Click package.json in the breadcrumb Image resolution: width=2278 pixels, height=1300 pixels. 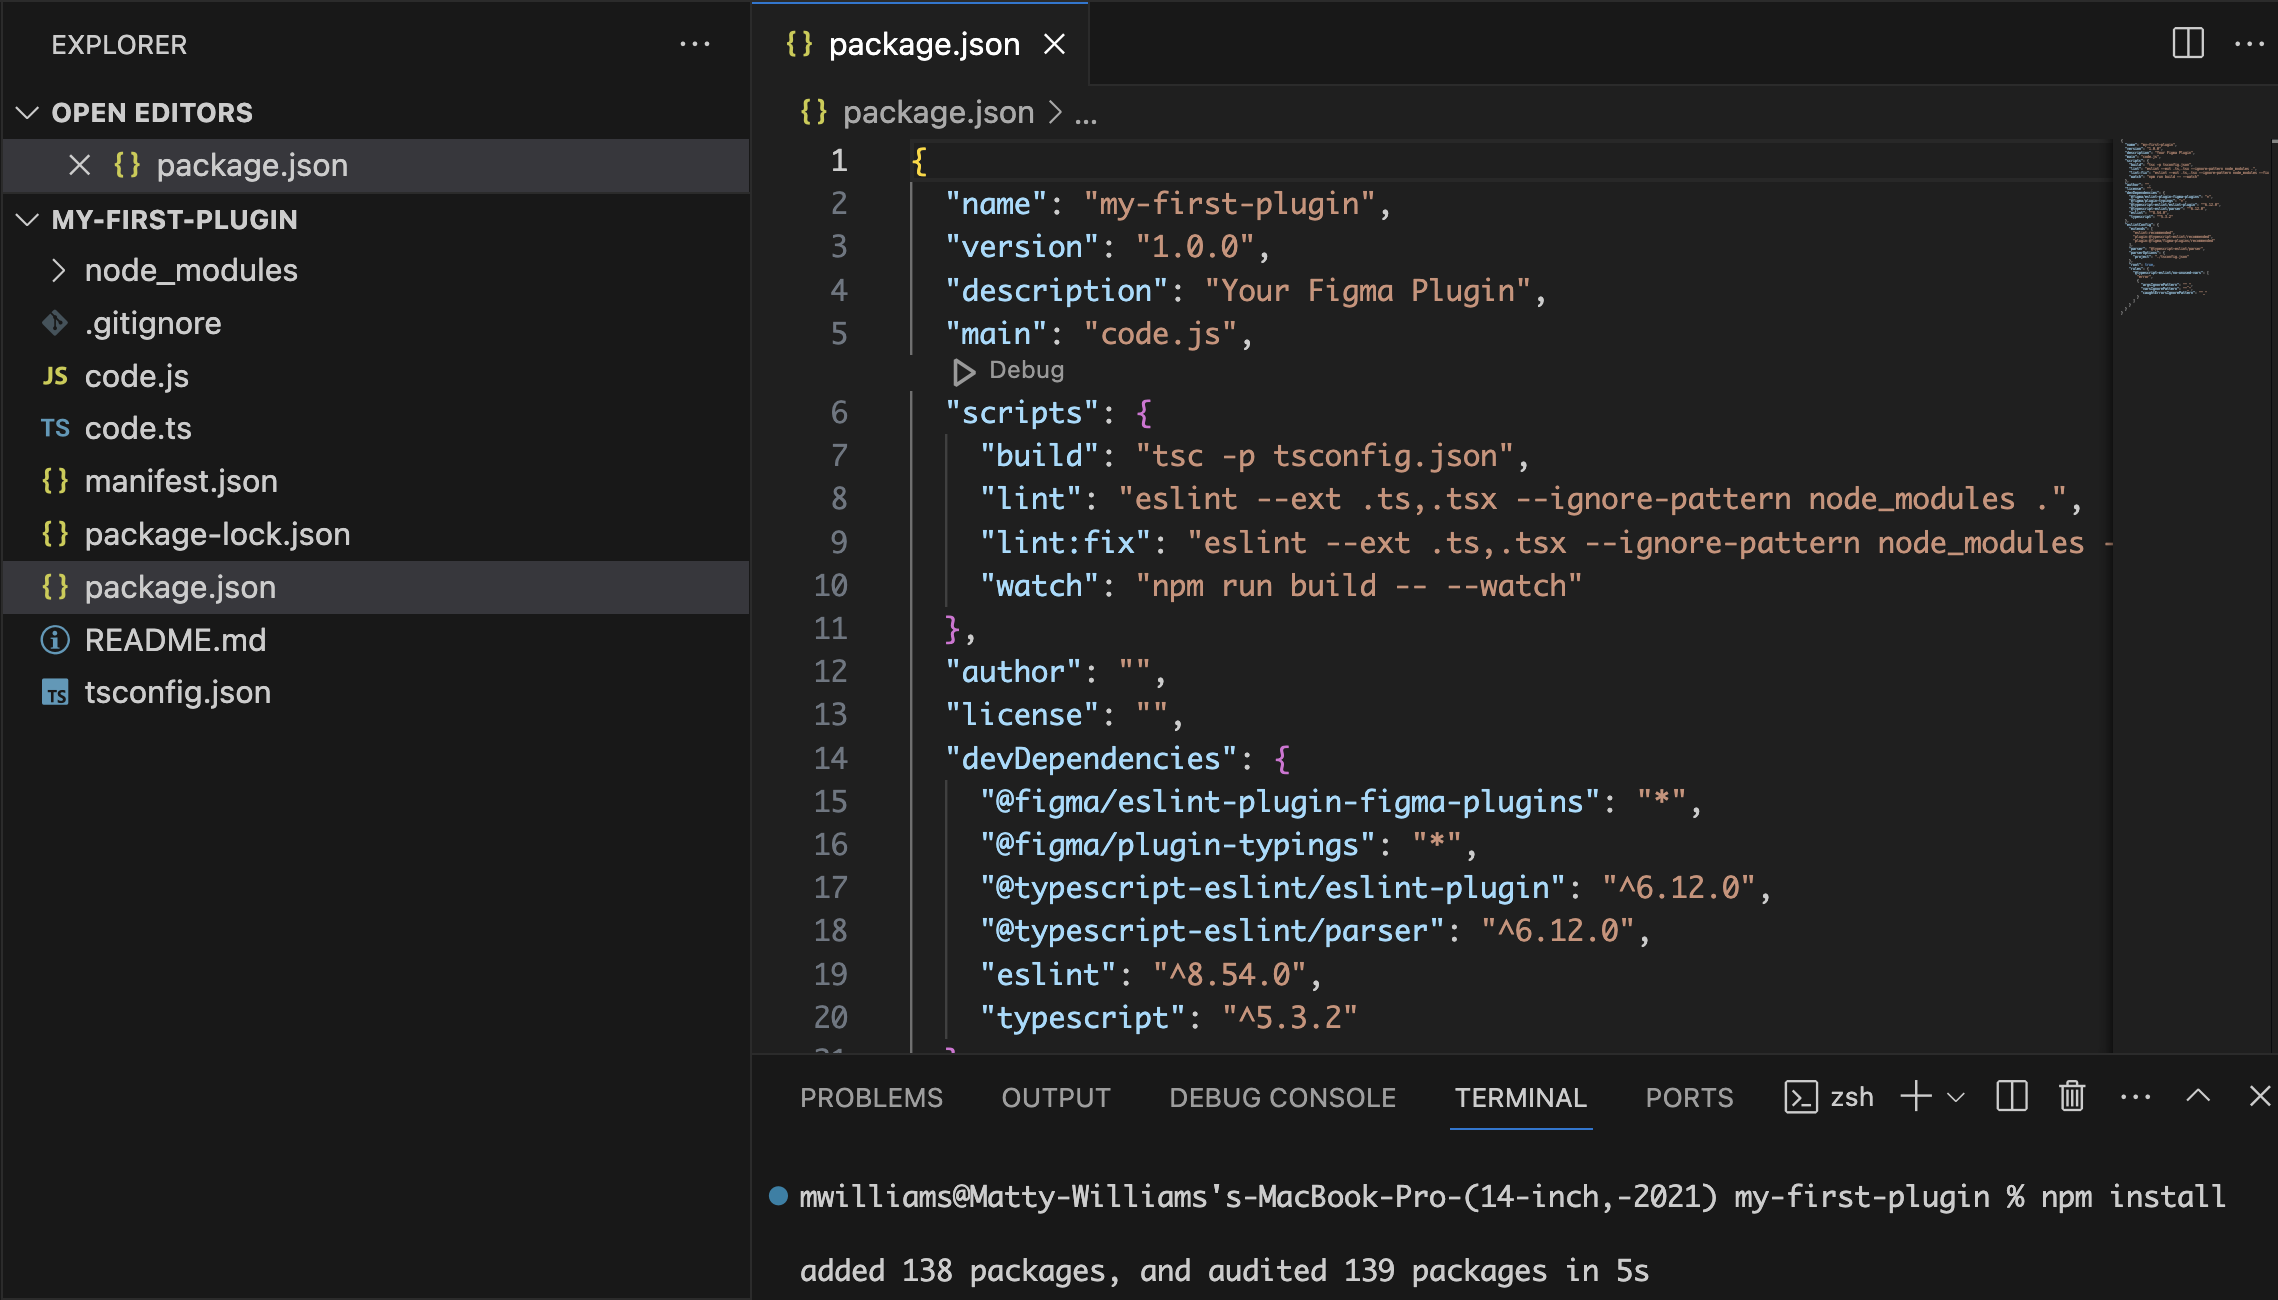pyautogui.click(x=938, y=112)
